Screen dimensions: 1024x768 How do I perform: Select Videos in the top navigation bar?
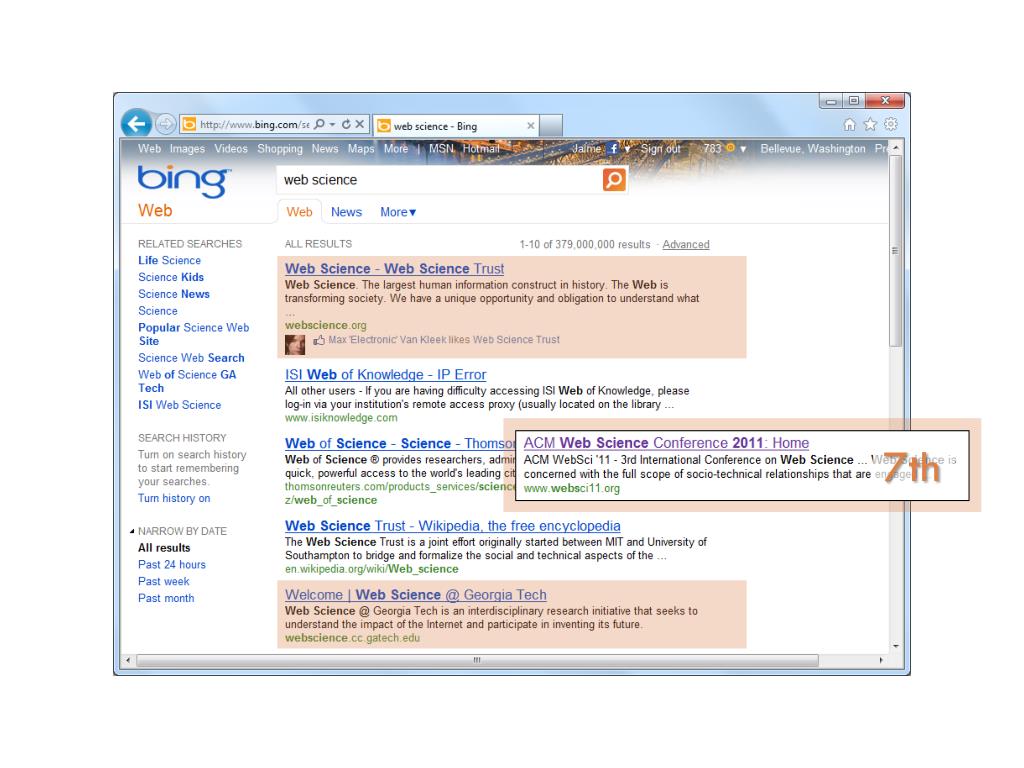[231, 148]
